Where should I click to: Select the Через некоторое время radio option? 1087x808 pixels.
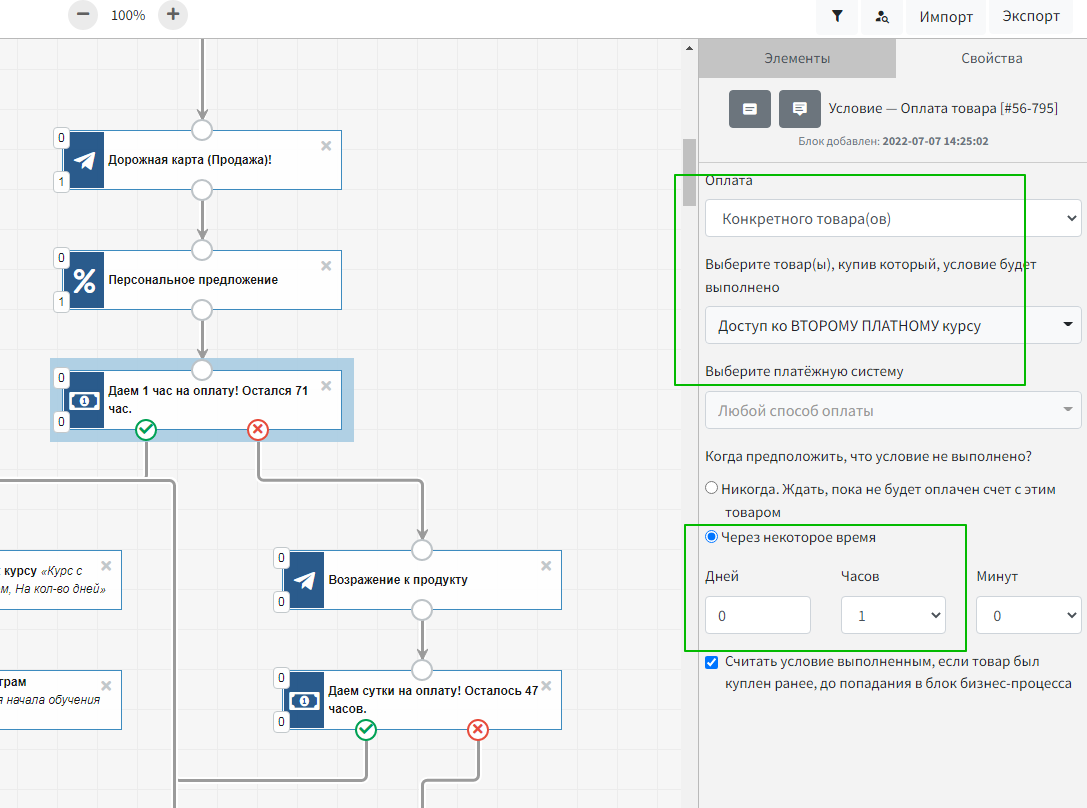tap(712, 537)
